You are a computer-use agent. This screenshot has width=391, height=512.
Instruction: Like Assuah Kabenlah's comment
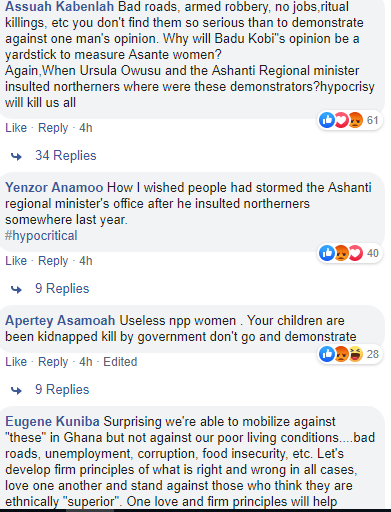[16, 128]
